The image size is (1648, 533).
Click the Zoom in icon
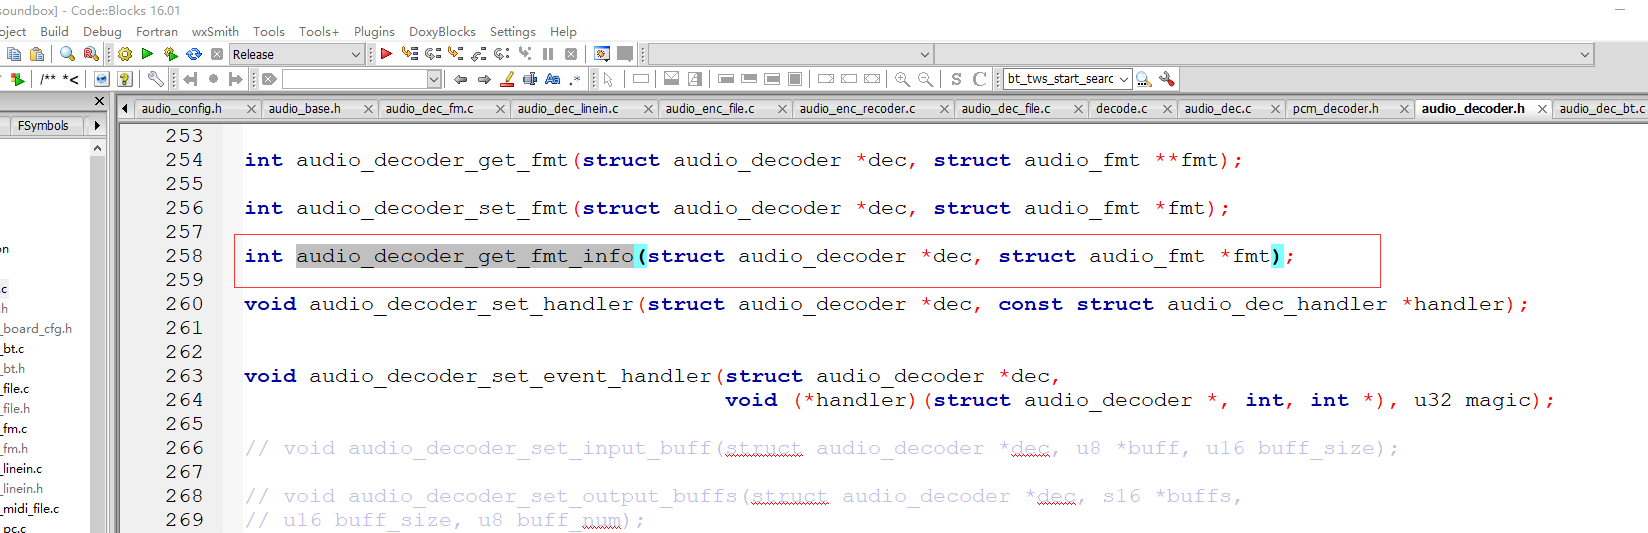[902, 79]
